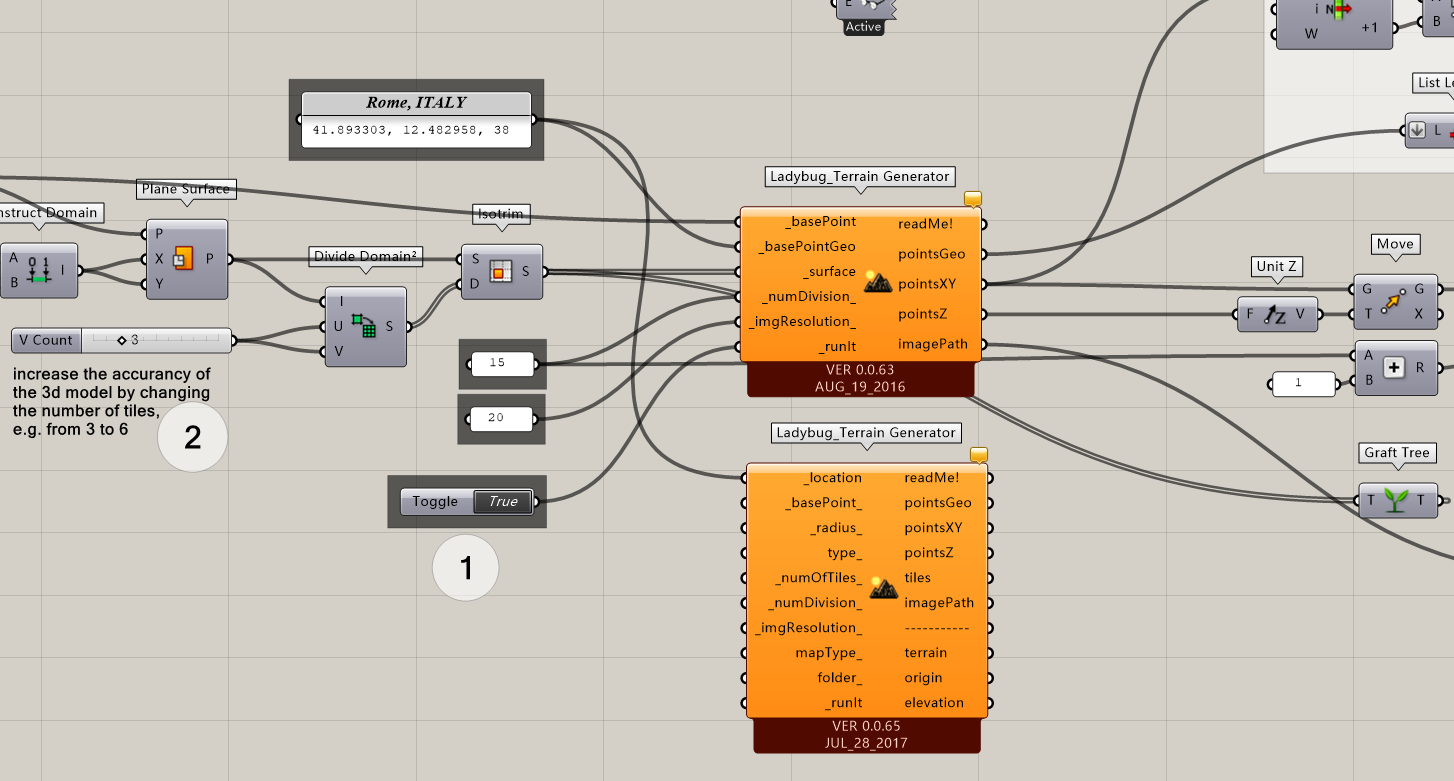Click pointsZ output on VER 0.0.65 generator
The image size is (1454, 781).
tap(929, 553)
